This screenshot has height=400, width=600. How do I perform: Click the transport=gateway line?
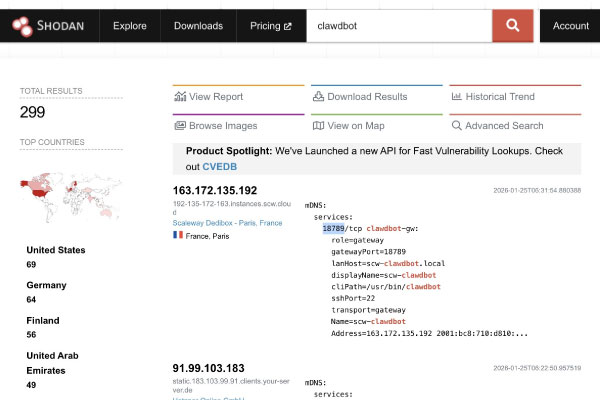(368, 310)
